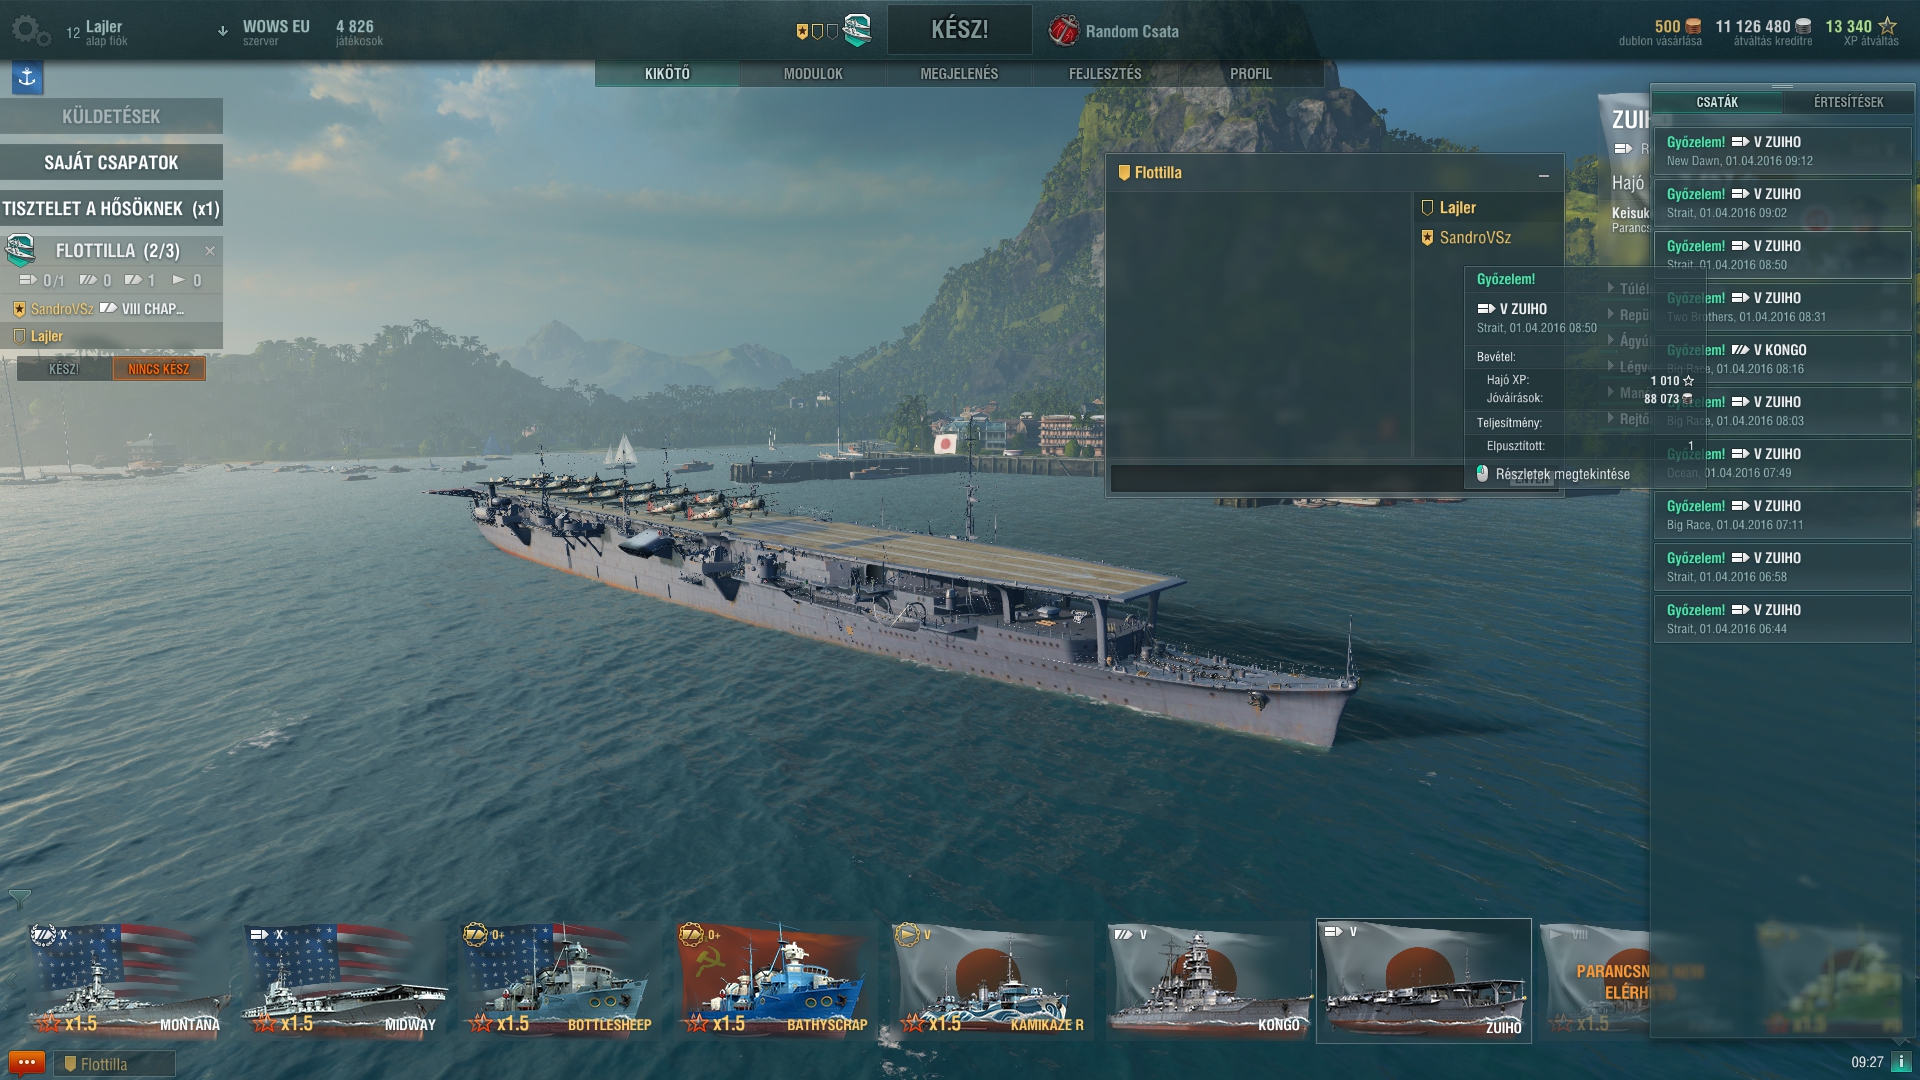
Task: Click the anchor port icon
Action: pos(27,77)
